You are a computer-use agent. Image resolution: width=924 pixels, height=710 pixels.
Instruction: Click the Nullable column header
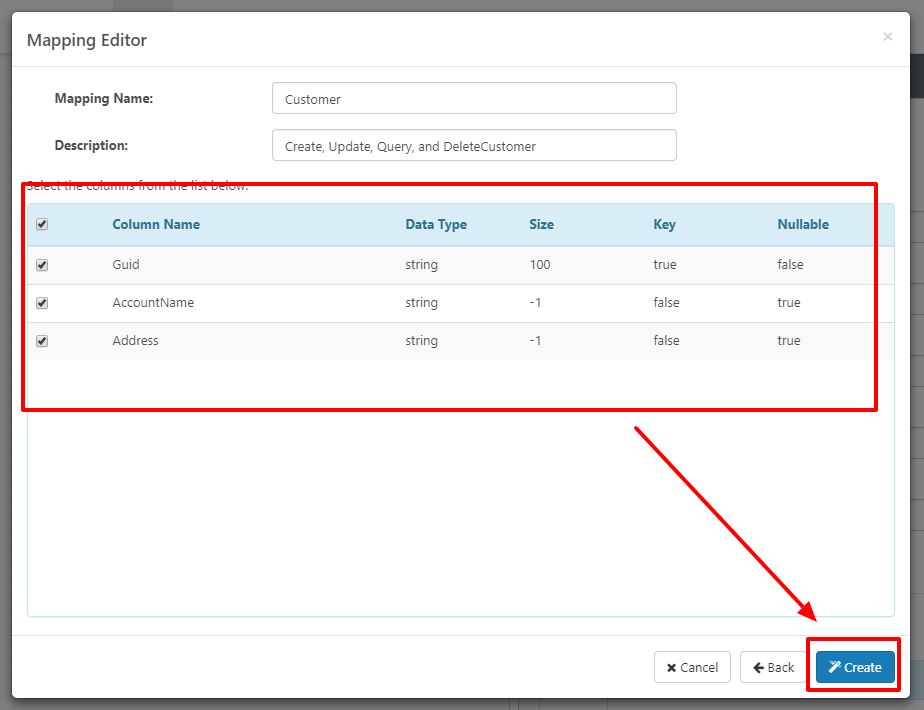tap(803, 224)
